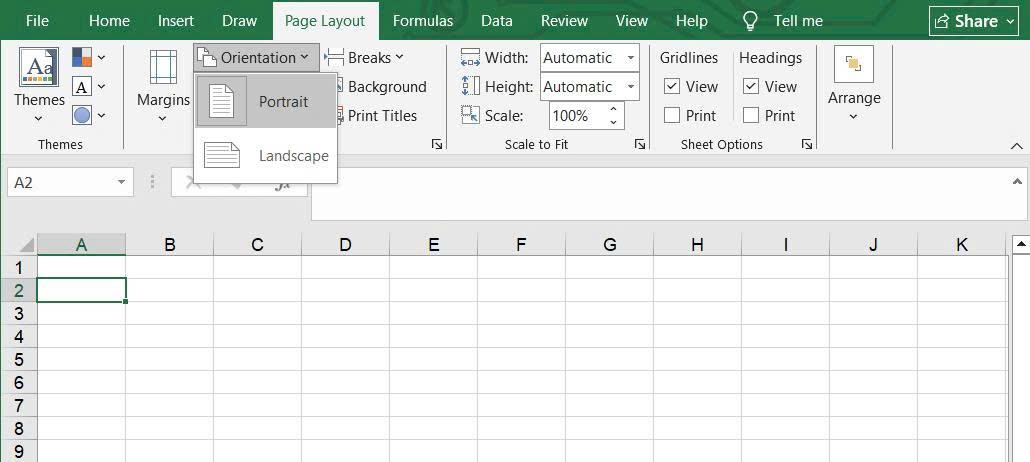Select column K header
This screenshot has height=462, width=1030.
click(962, 244)
